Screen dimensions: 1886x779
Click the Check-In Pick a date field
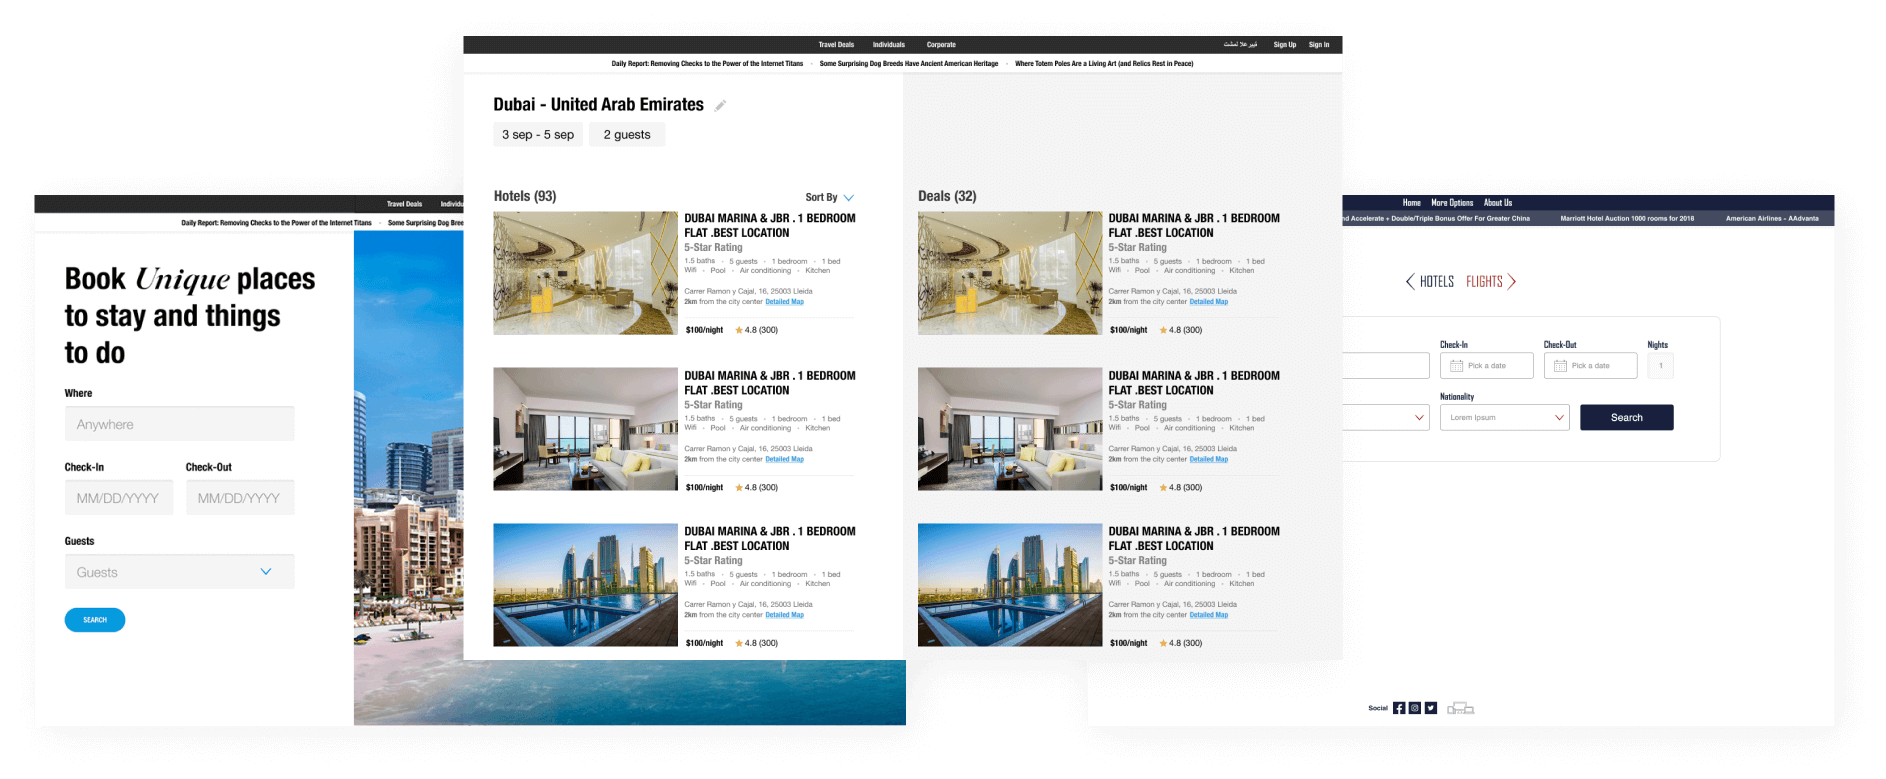click(x=1487, y=366)
